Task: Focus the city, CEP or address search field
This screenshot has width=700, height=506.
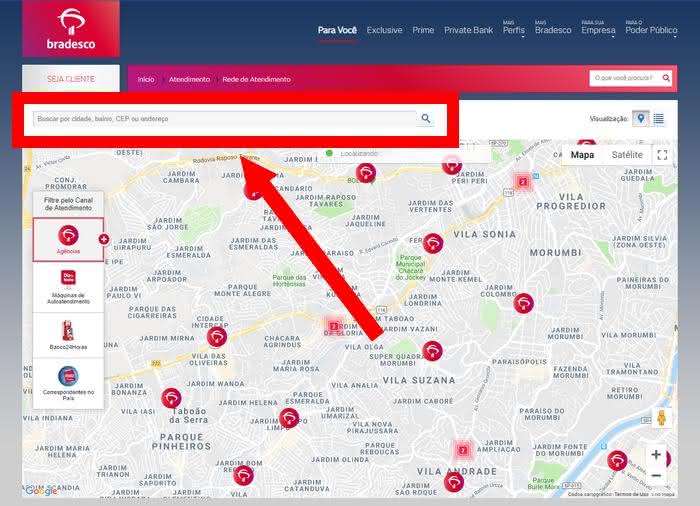Action: pyautogui.click(x=225, y=119)
